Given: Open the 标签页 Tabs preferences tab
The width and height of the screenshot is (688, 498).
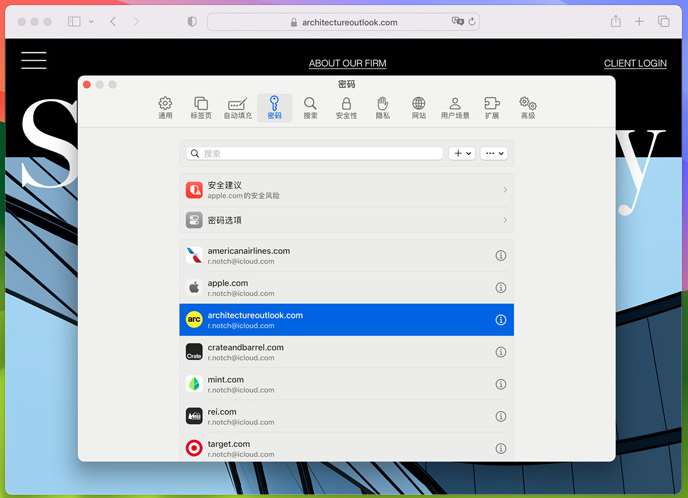Looking at the screenshot, I should (201, 108).
